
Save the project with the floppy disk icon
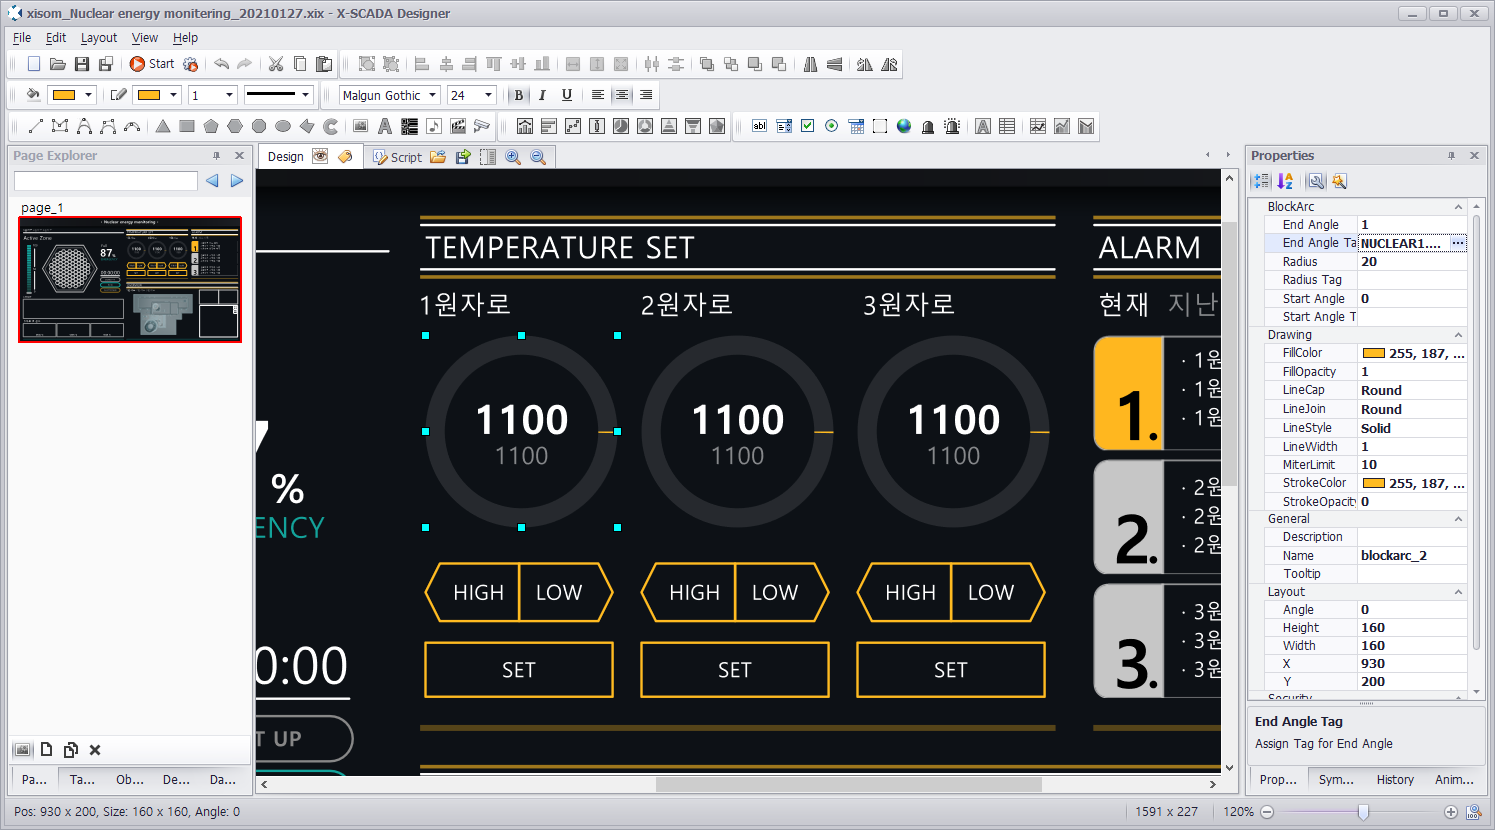tap(82, 64)
